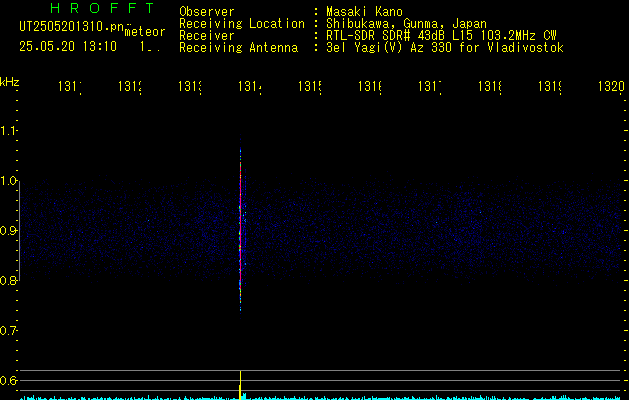Click the 1.1 frequency axis label
The image size is (629, 400).
click(x=9, y=131)
